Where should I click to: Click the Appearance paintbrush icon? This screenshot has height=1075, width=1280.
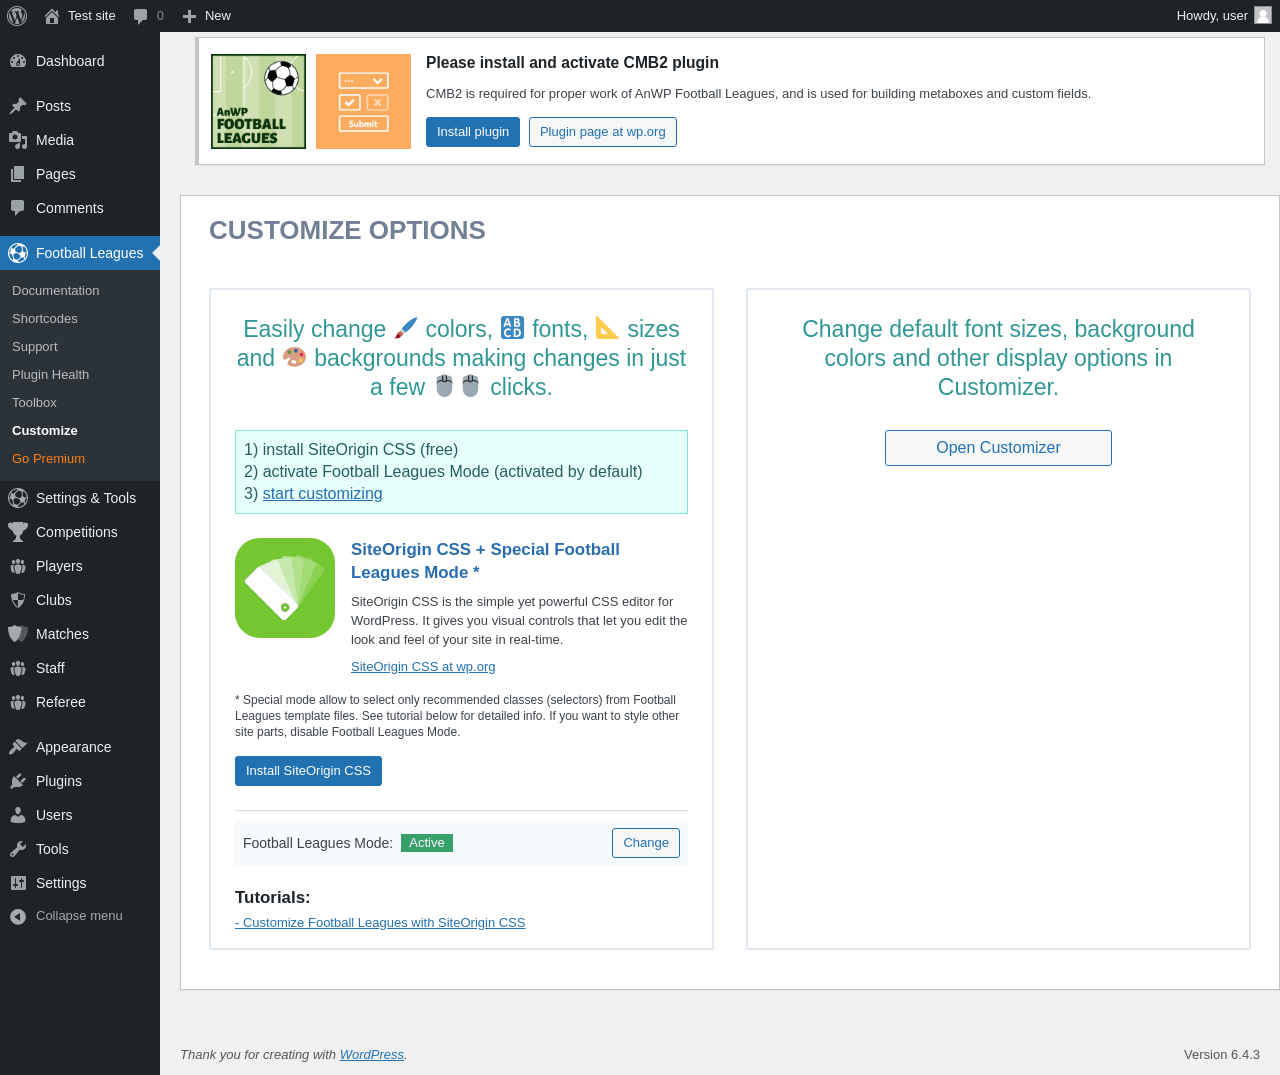18,747
